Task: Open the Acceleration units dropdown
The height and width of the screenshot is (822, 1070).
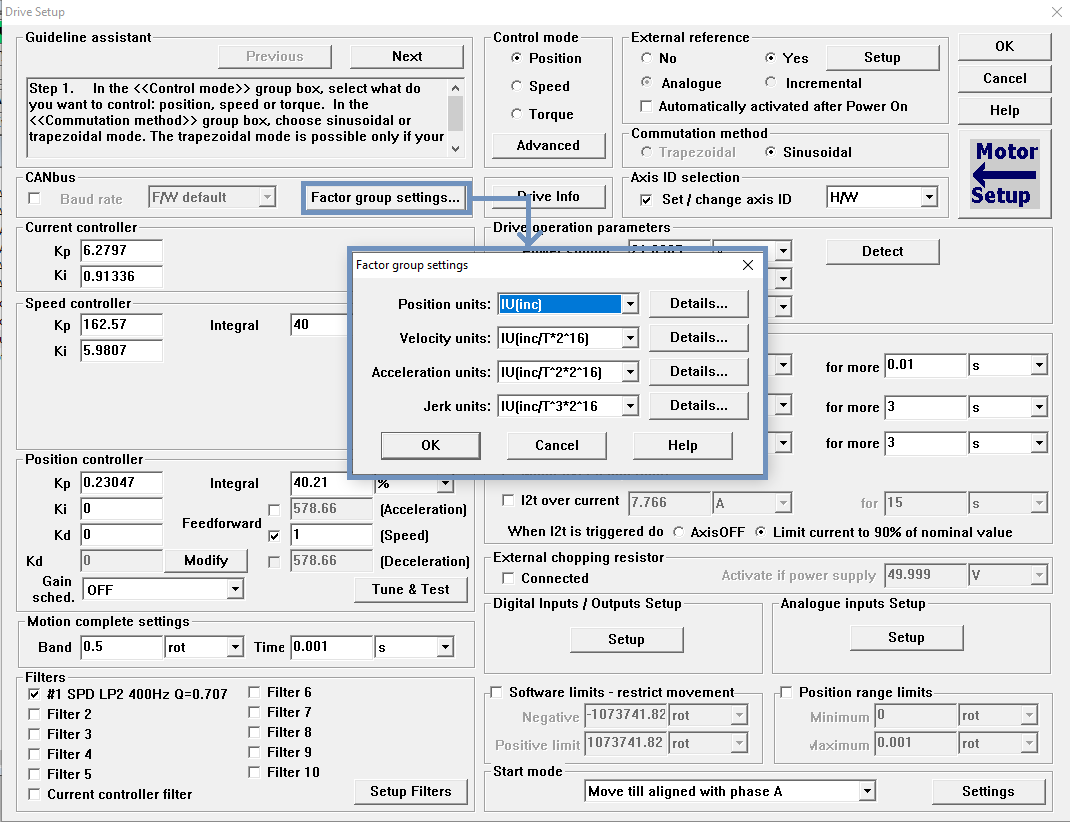Action: (630, 372)
